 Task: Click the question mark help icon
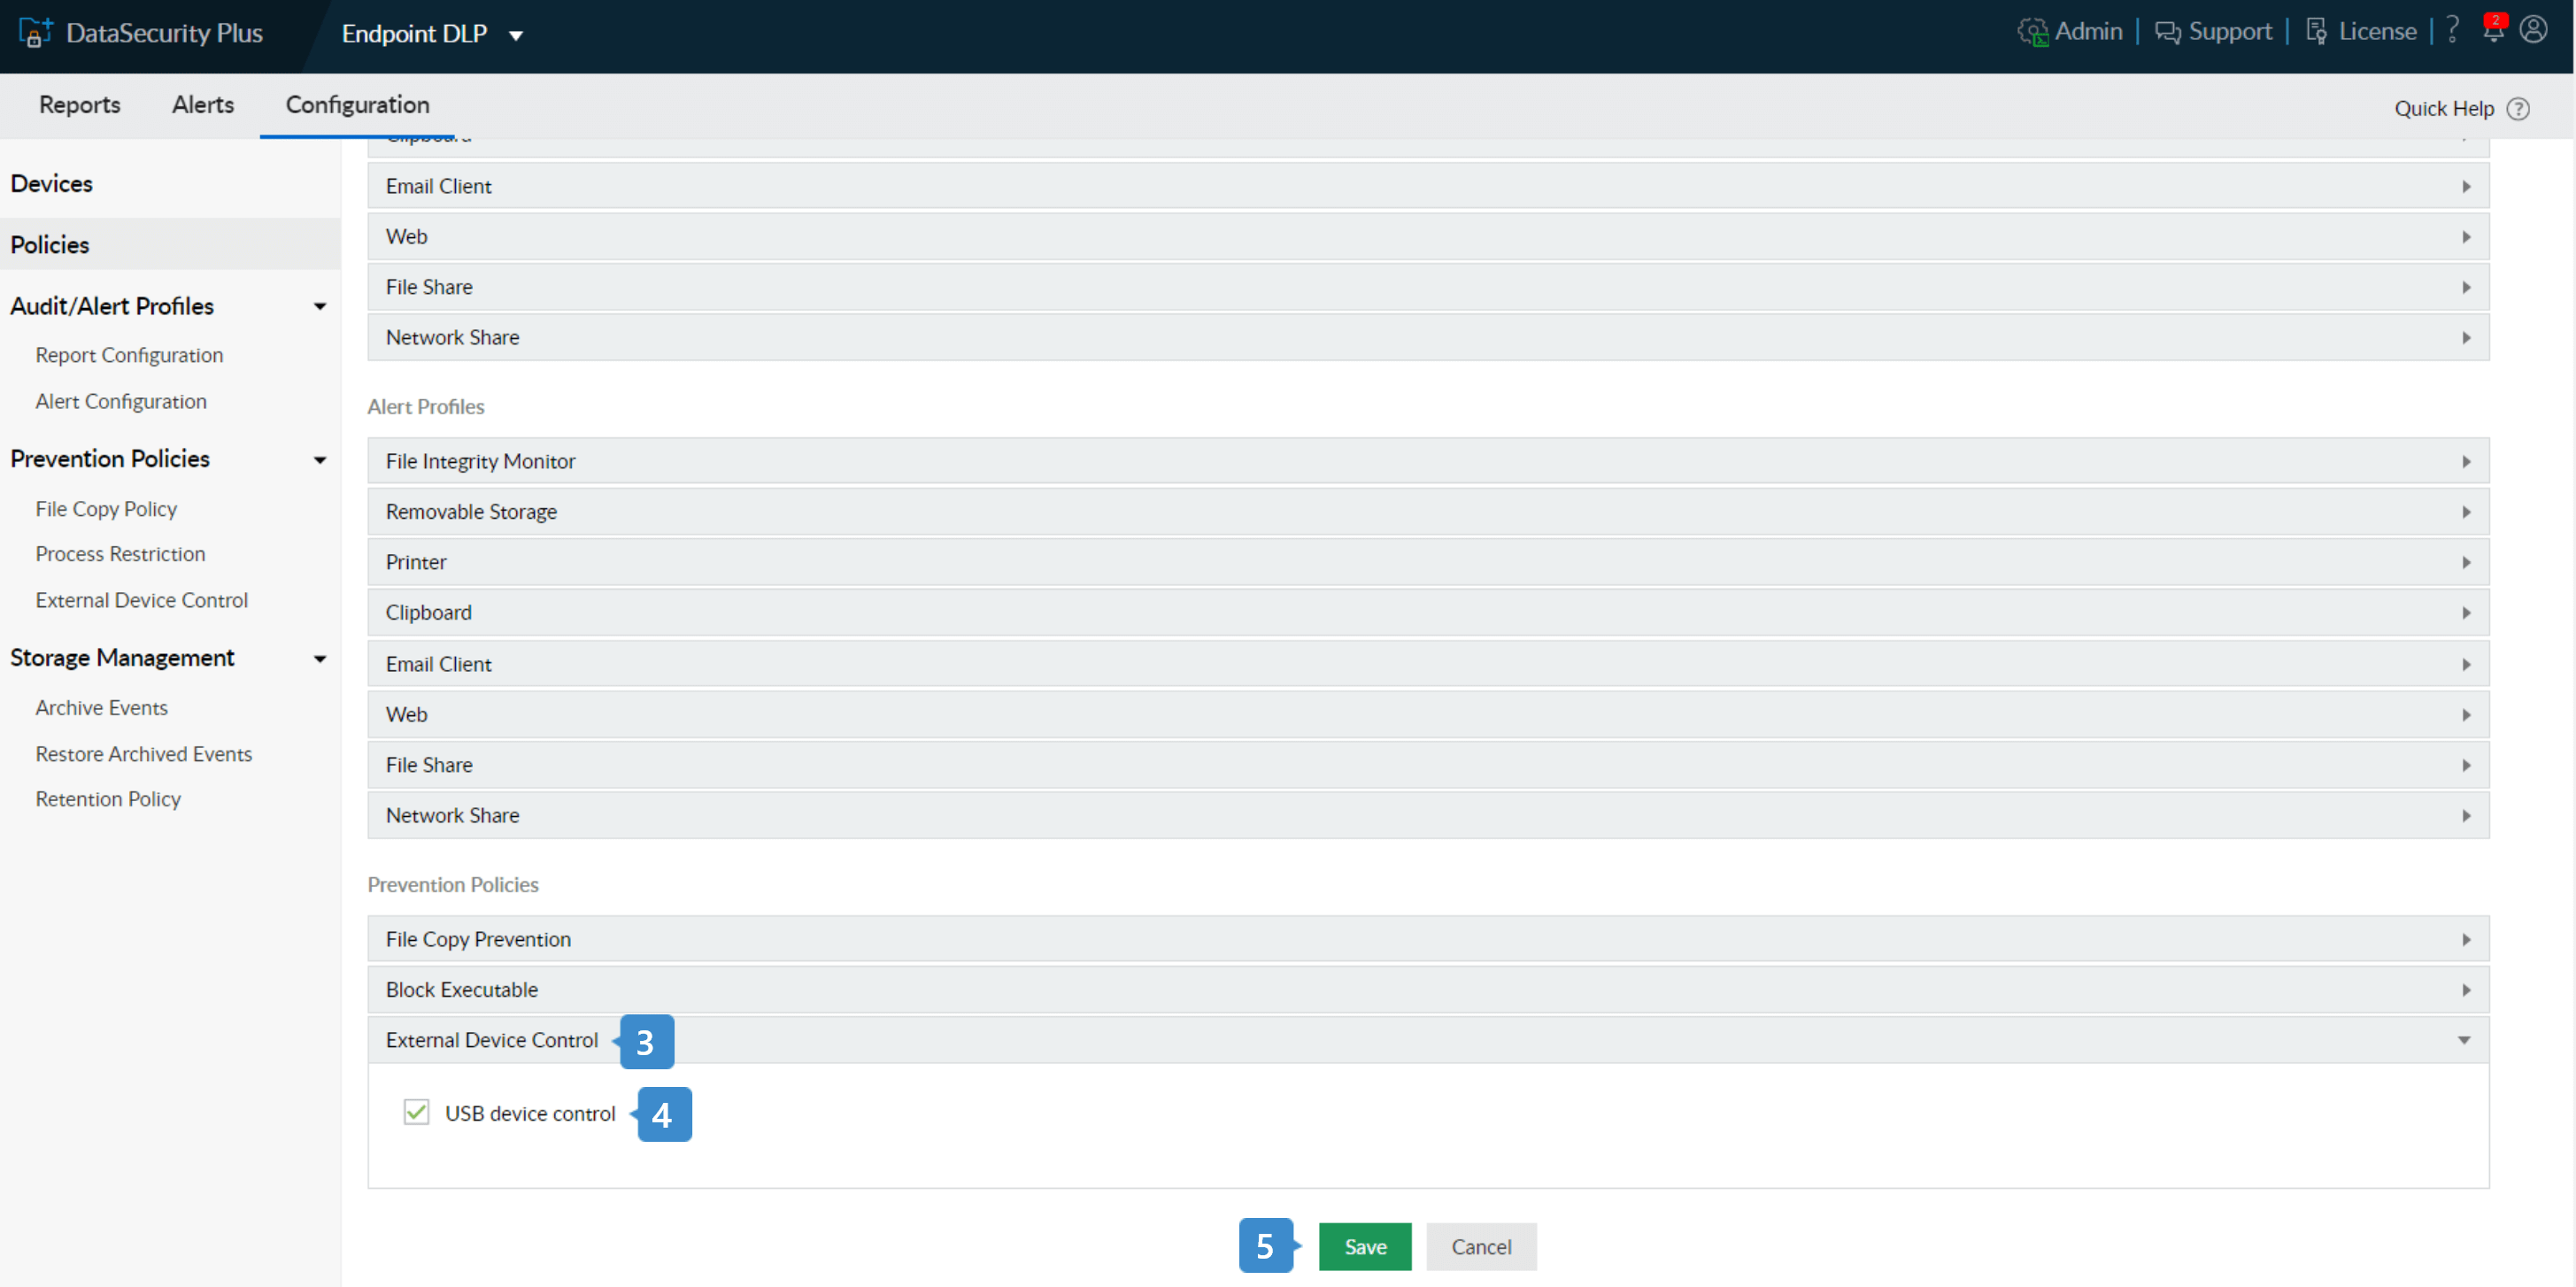2452,30
